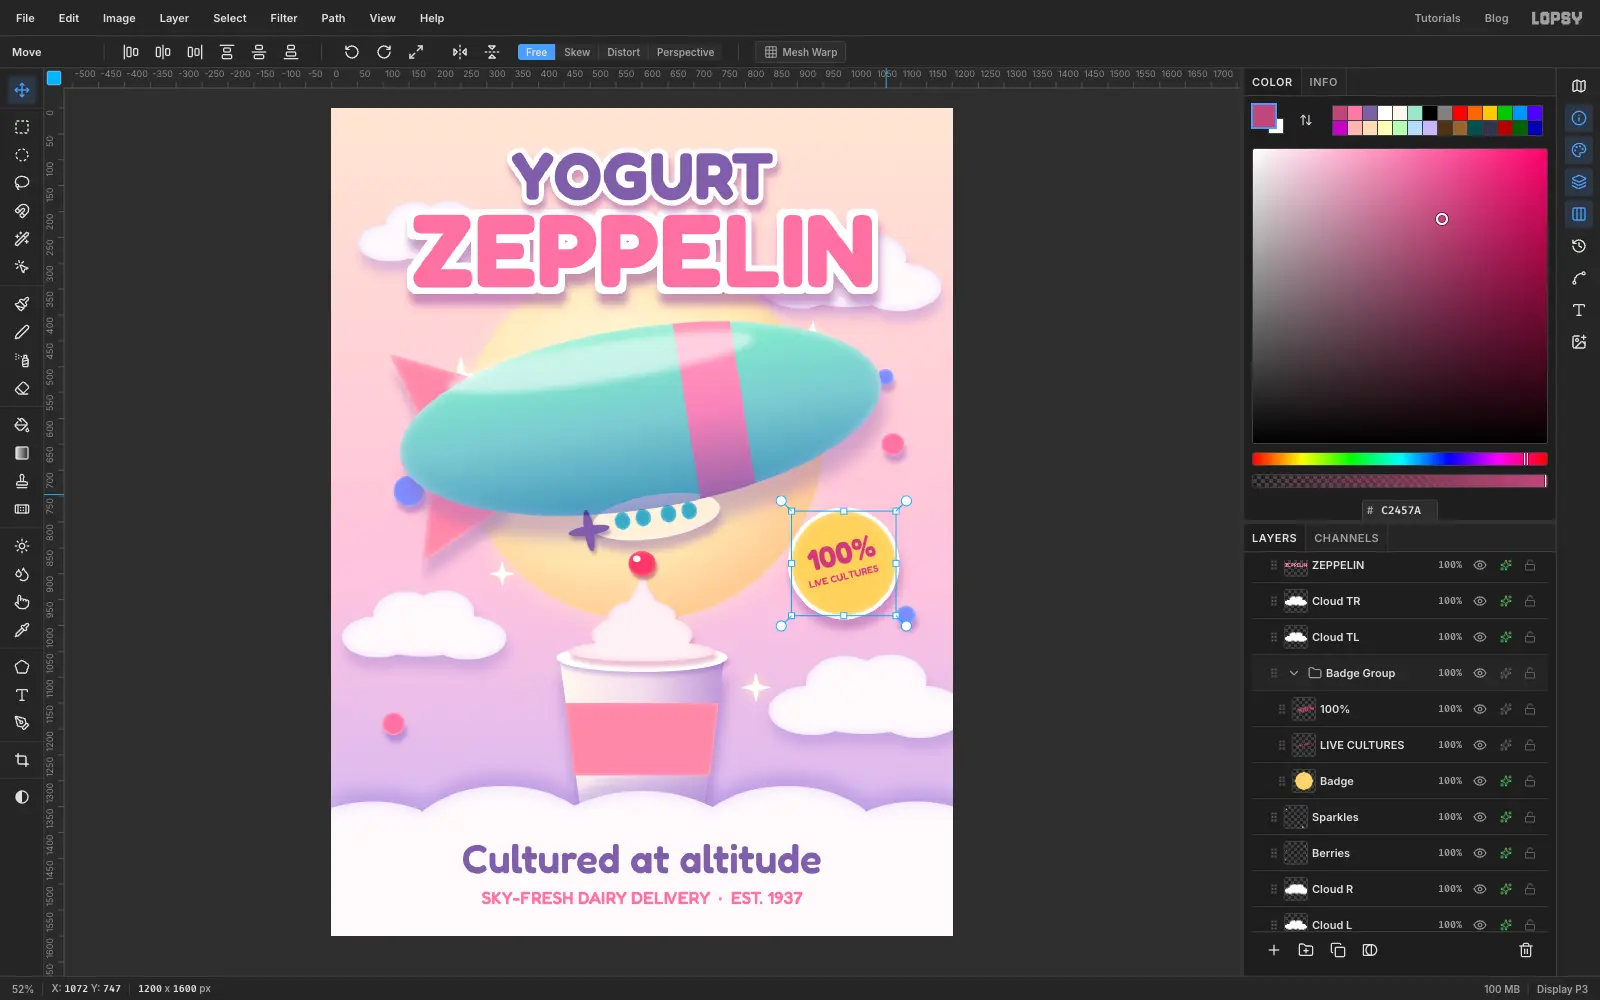1600x1000 pixels.
Task: Click the foreground color swatch
Action: click(1264, 116)
